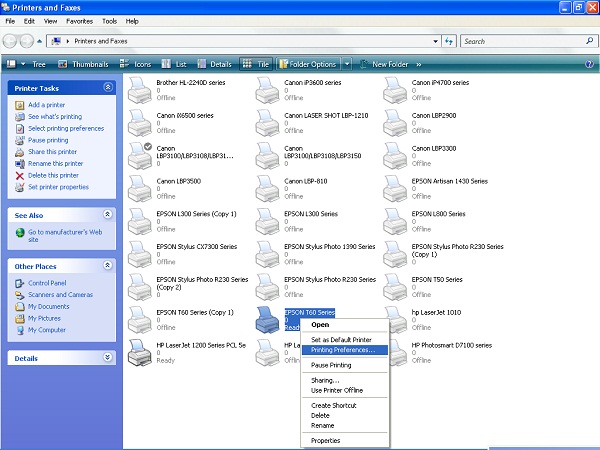Click the Printers and Faxes address bar

point(243,41)
